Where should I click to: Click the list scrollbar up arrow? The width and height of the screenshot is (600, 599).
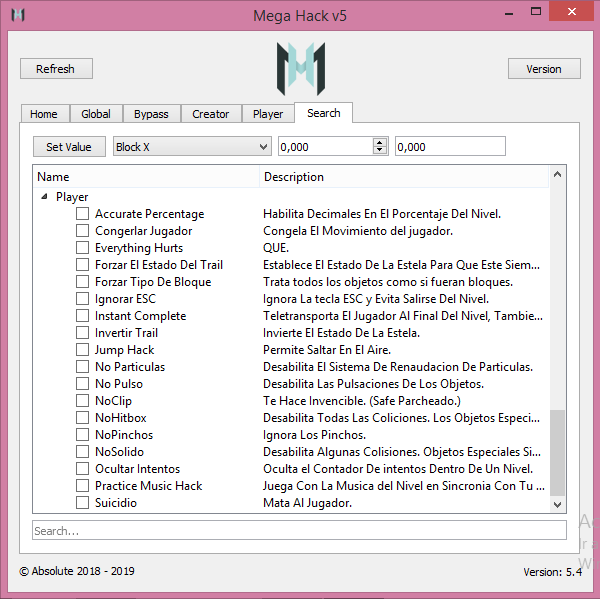click(558, 175)
